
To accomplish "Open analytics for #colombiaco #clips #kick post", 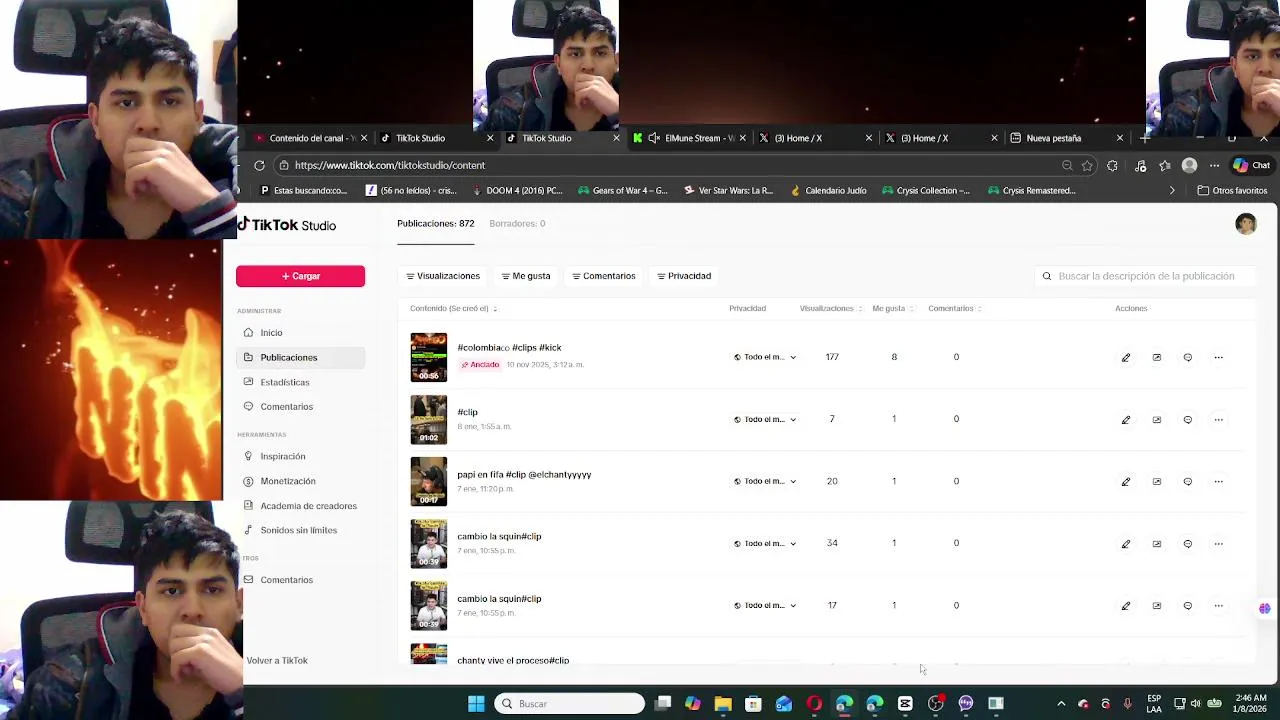I will tap(1157, 357).
